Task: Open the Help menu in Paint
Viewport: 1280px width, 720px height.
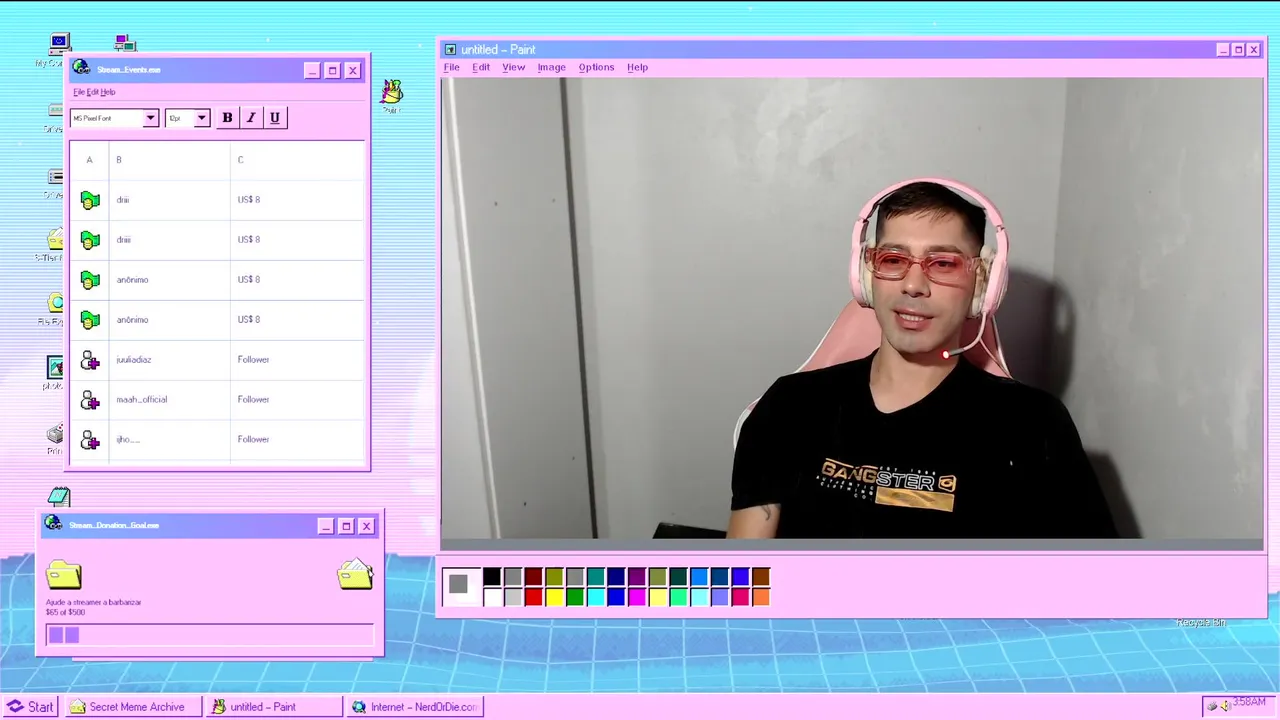Action: (x=637, y=67)
